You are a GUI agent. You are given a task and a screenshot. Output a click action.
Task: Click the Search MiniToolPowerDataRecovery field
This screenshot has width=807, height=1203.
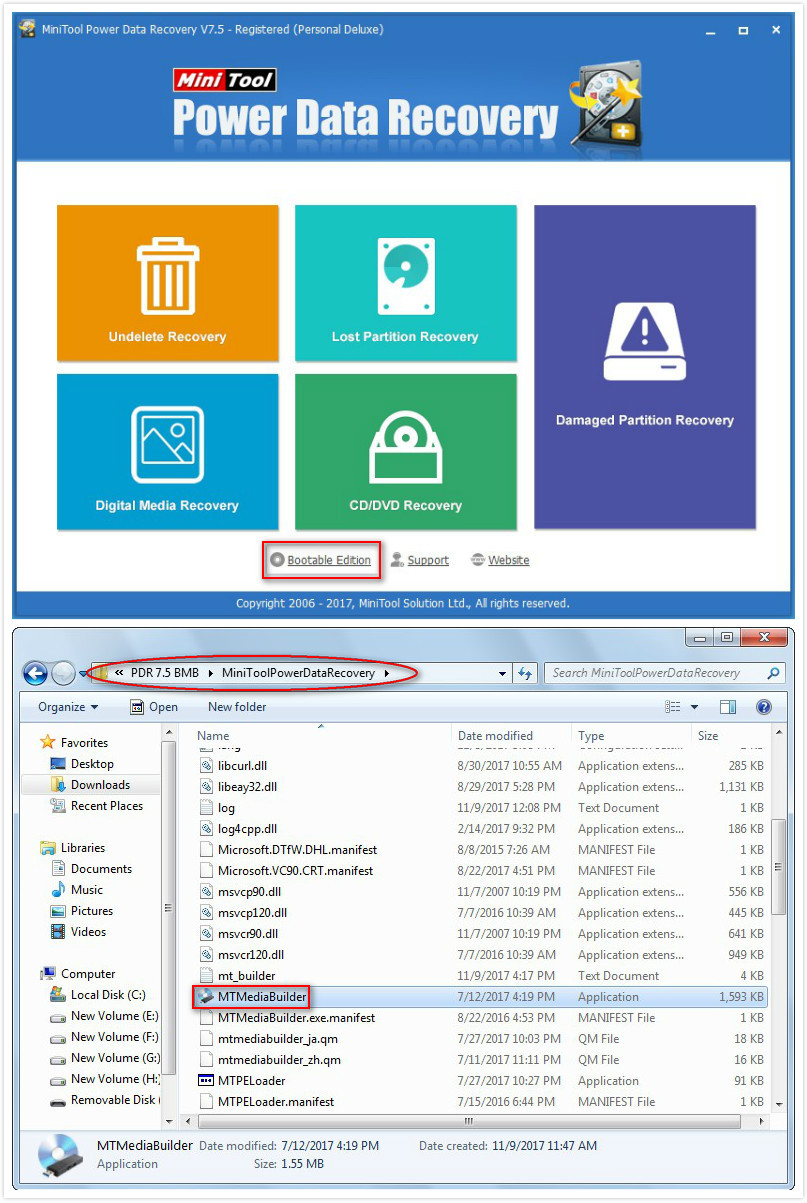click(x=664, y=673)
